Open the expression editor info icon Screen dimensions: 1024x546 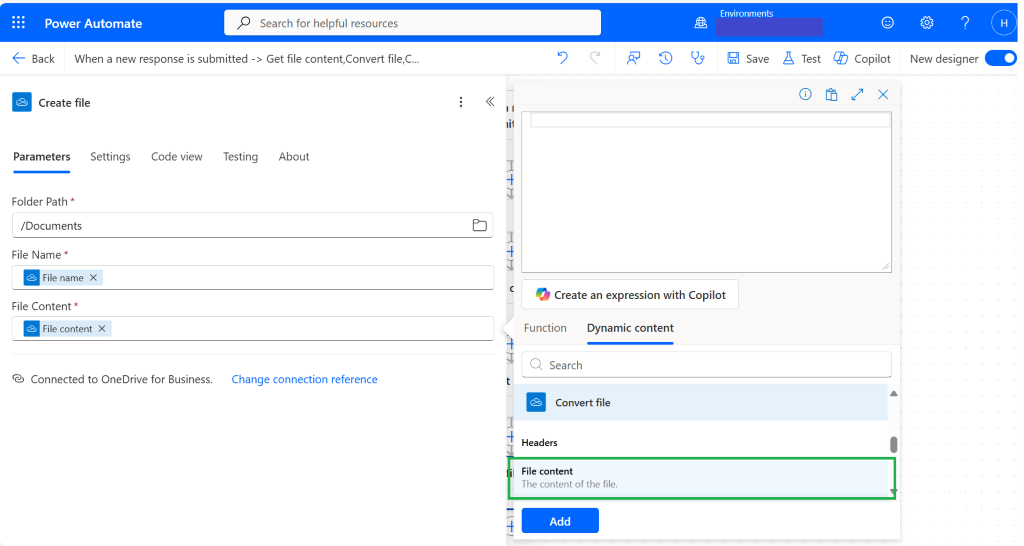[805, 94]
